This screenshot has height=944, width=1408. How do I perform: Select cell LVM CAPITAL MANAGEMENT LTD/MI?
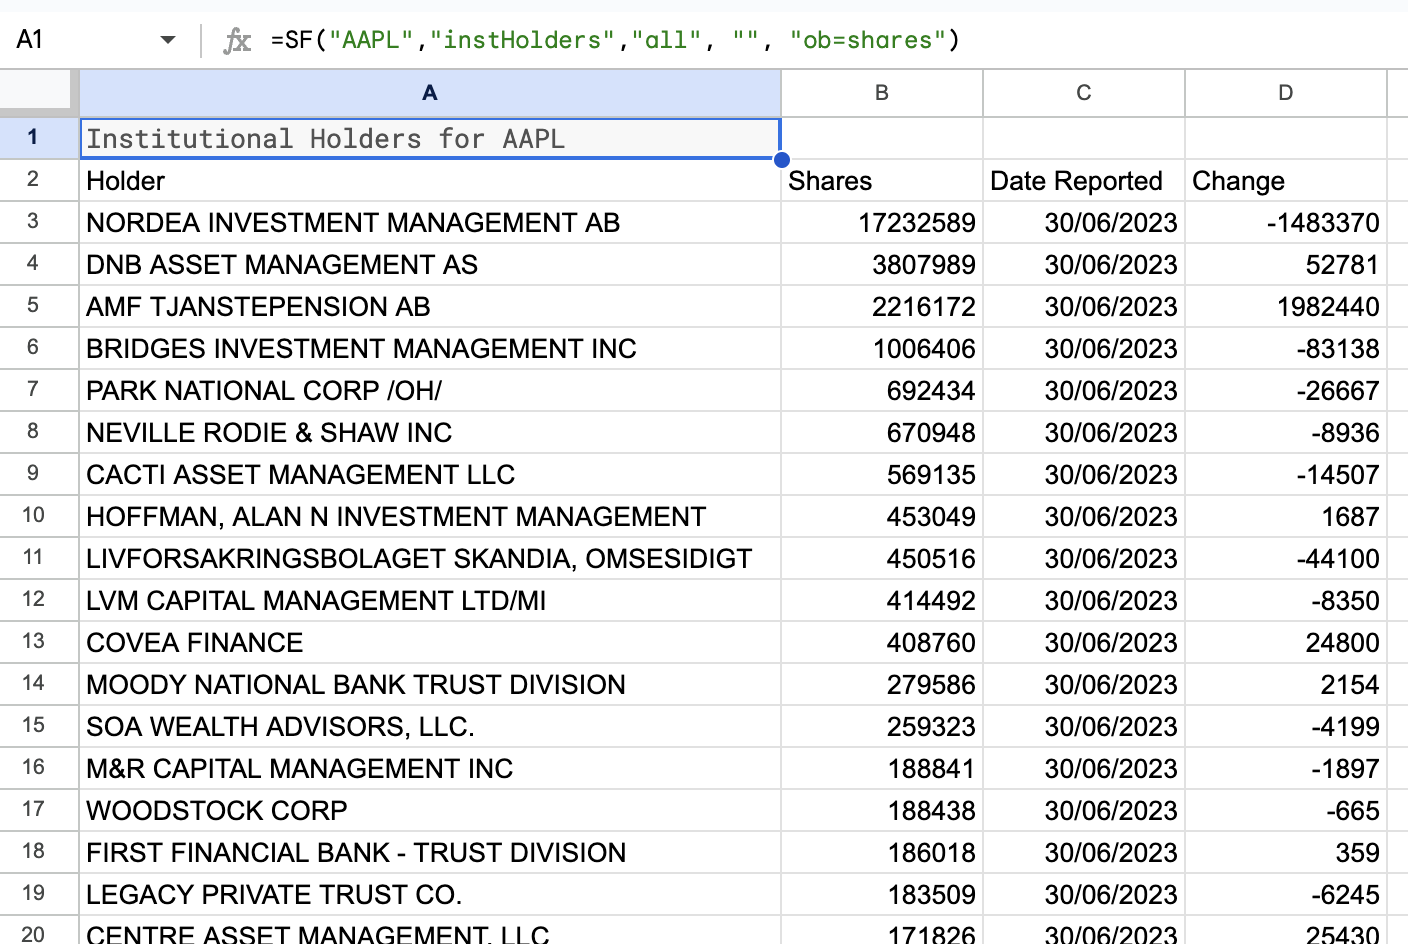430,601
